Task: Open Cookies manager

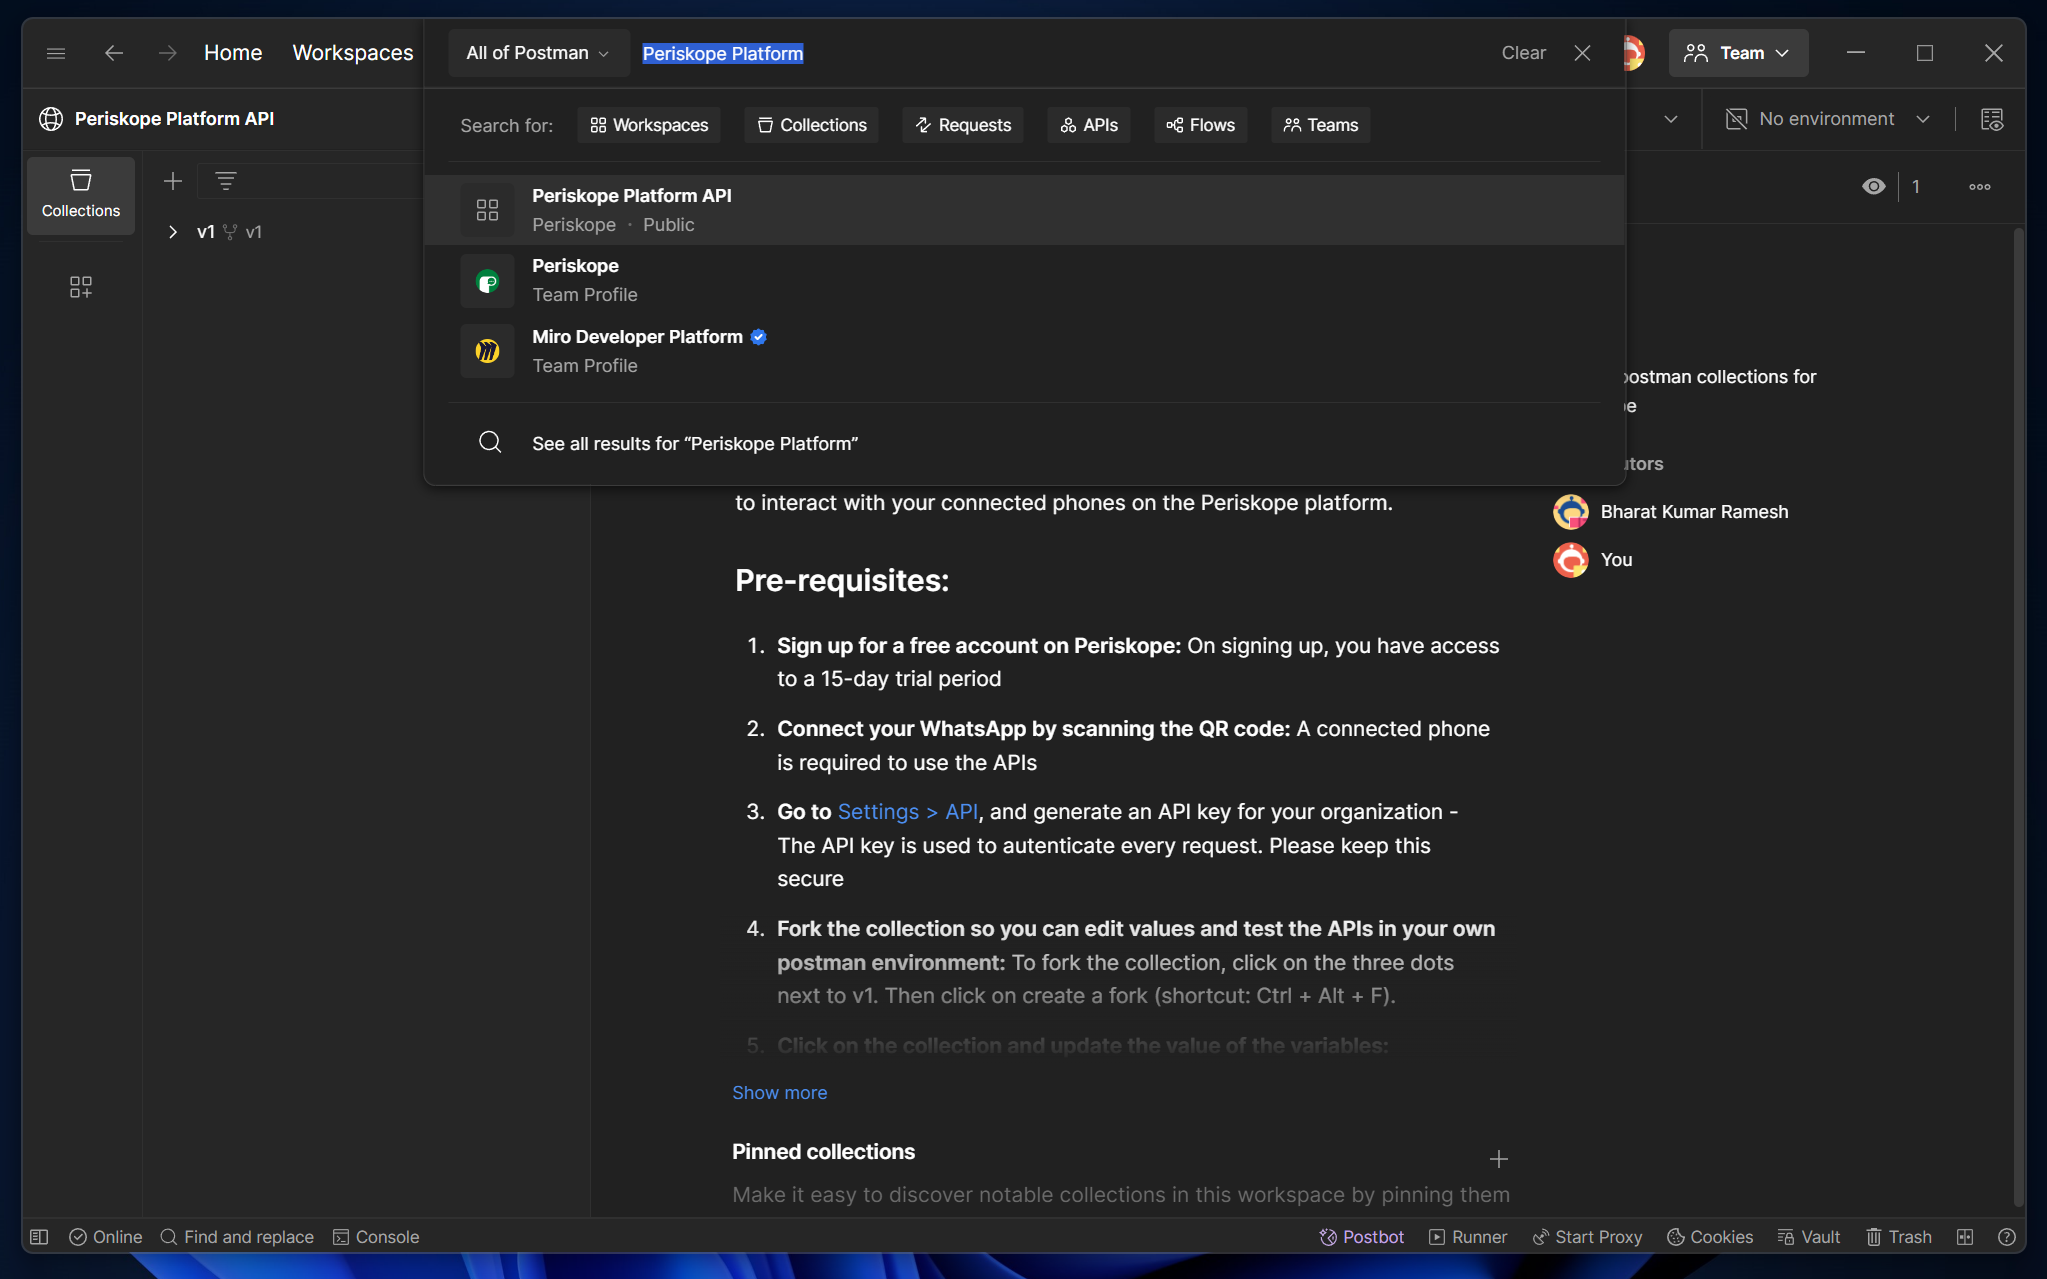Action: (1710, 1237)
